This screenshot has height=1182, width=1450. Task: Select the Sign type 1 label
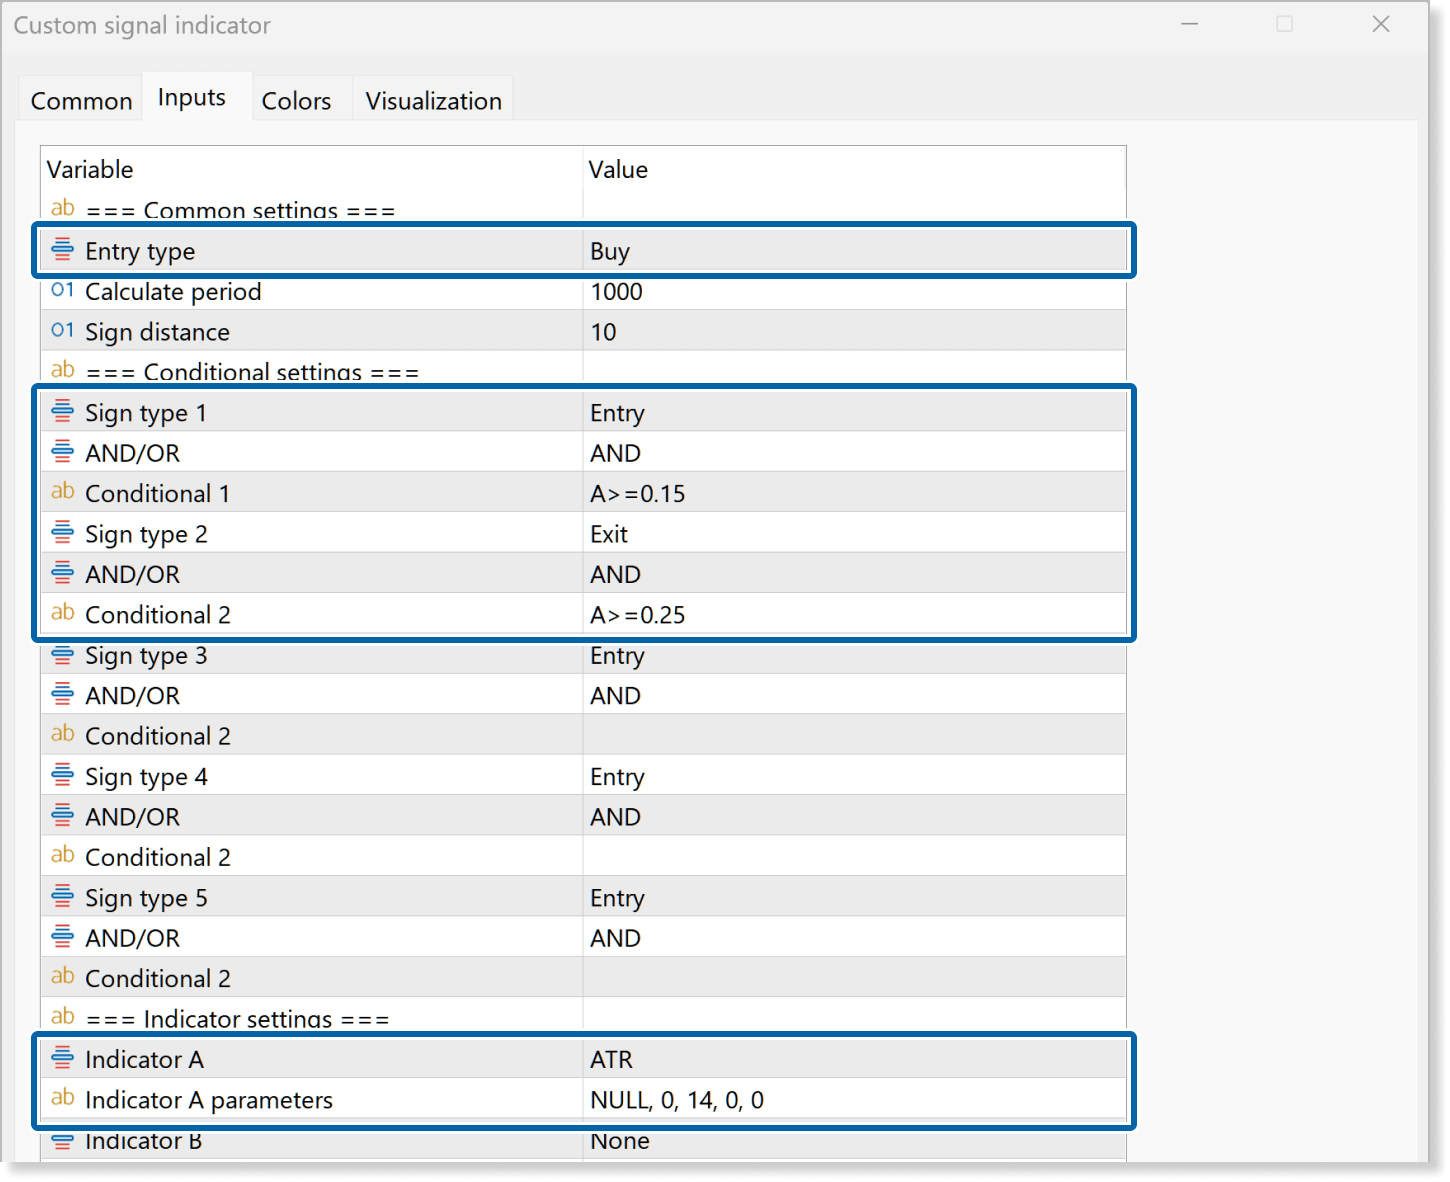click(146, 413)
